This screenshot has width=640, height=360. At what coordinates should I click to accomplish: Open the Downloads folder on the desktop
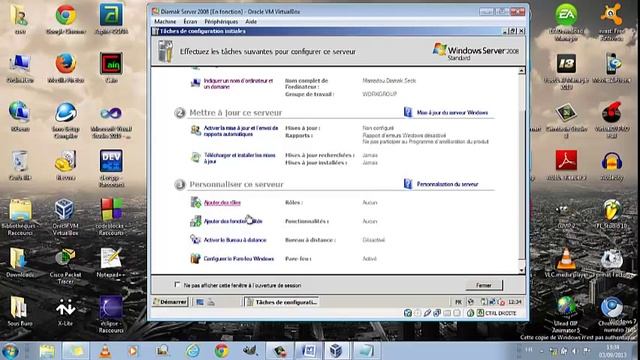click(20, 262)
